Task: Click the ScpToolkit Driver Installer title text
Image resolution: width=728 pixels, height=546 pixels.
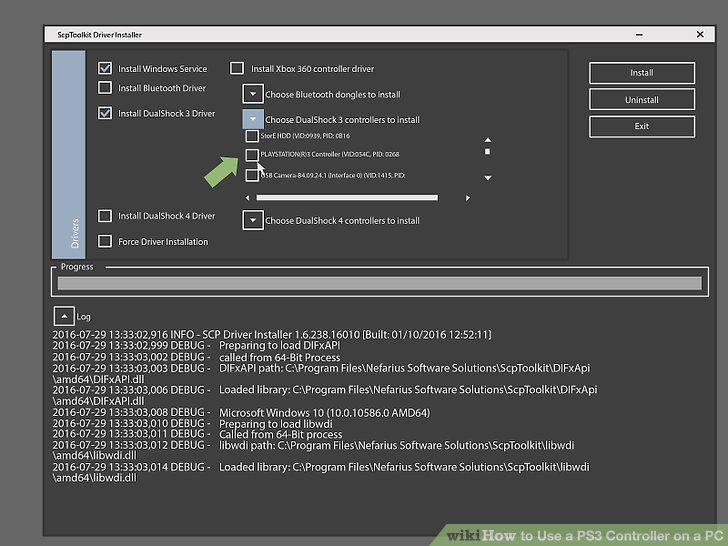Action: [x=99, y=35]
